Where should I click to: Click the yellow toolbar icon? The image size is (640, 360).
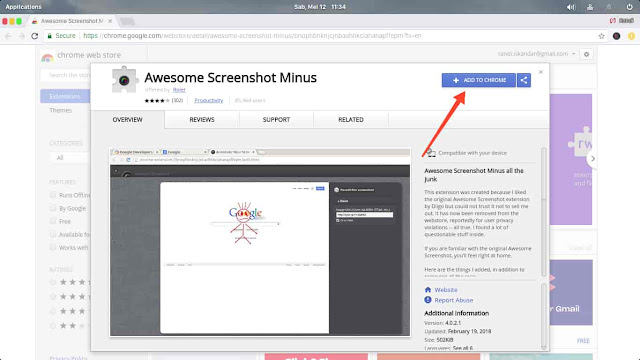[631, 36]
